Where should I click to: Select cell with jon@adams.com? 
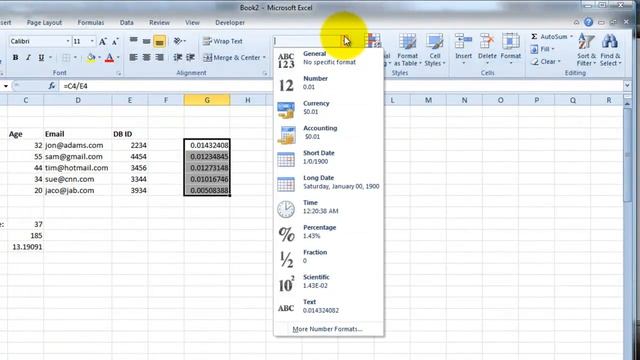[x=78, y=145]
